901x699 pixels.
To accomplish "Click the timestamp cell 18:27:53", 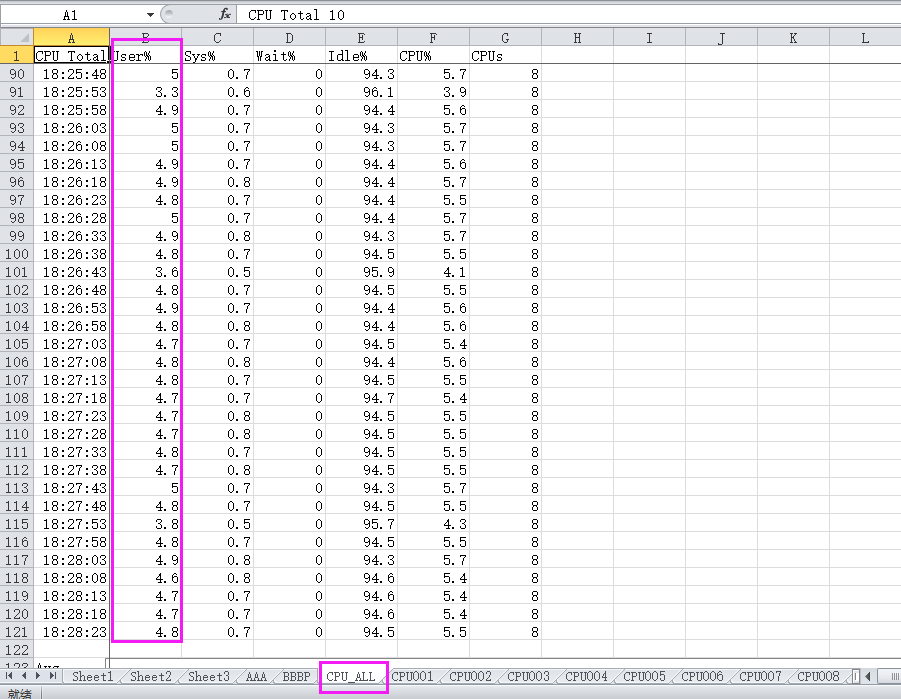I will 71,524.
